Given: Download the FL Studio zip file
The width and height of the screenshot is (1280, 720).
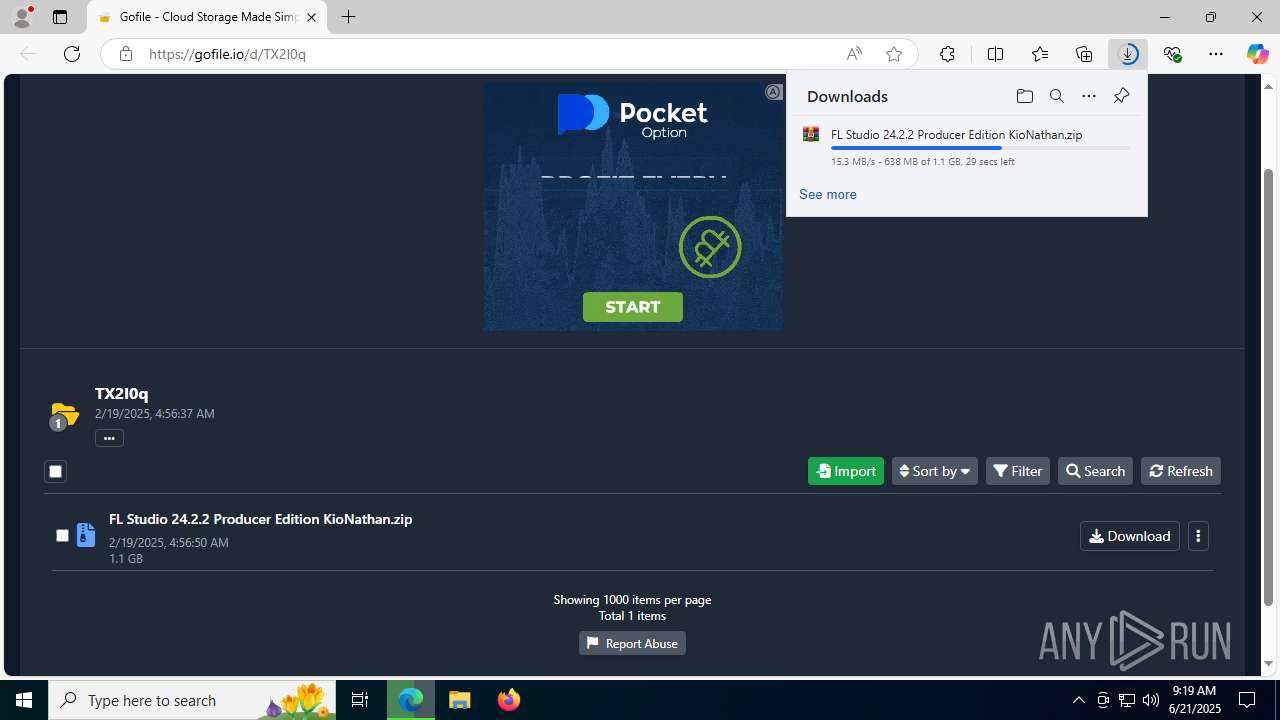Looking at the screenshot, I should pos(1130,536).
